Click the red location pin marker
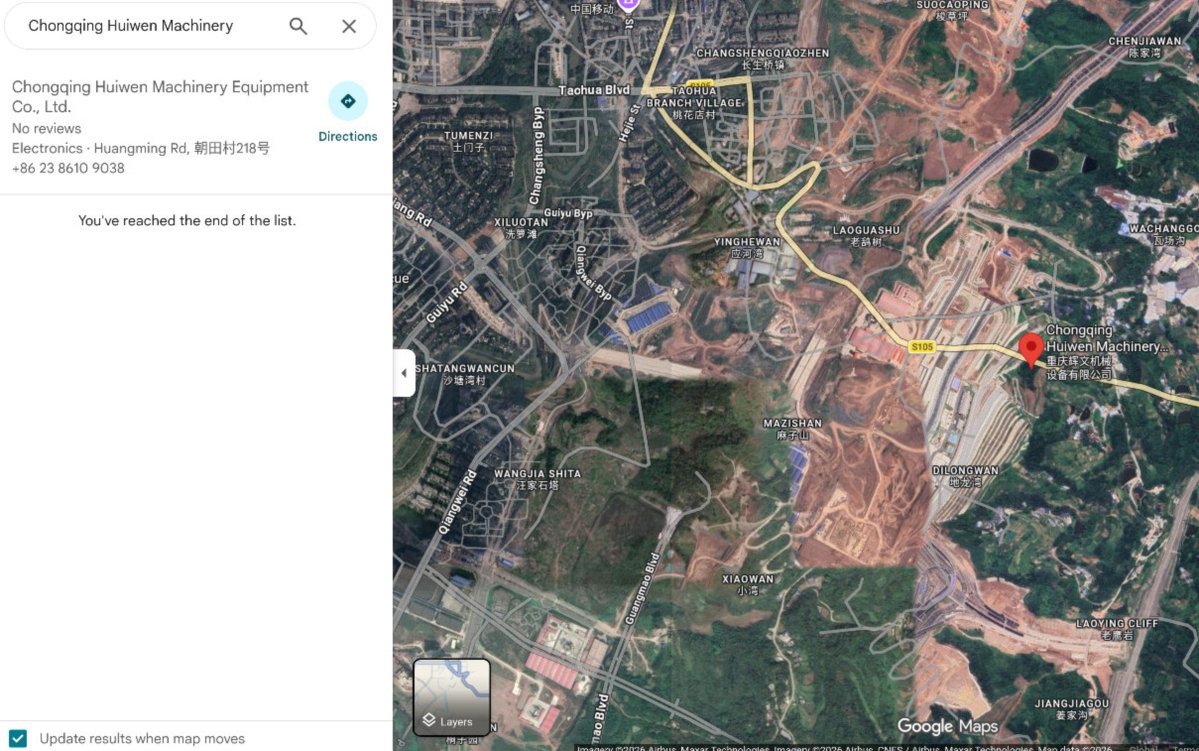 [1031, 349]
